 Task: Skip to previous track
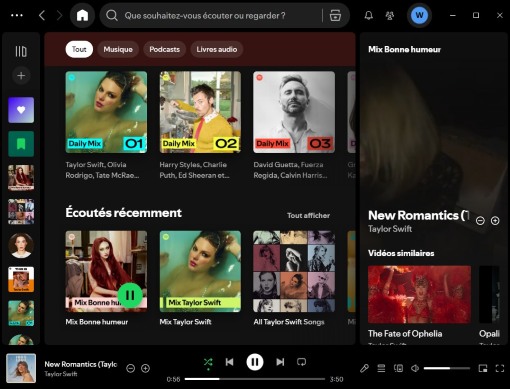[229, 362]
